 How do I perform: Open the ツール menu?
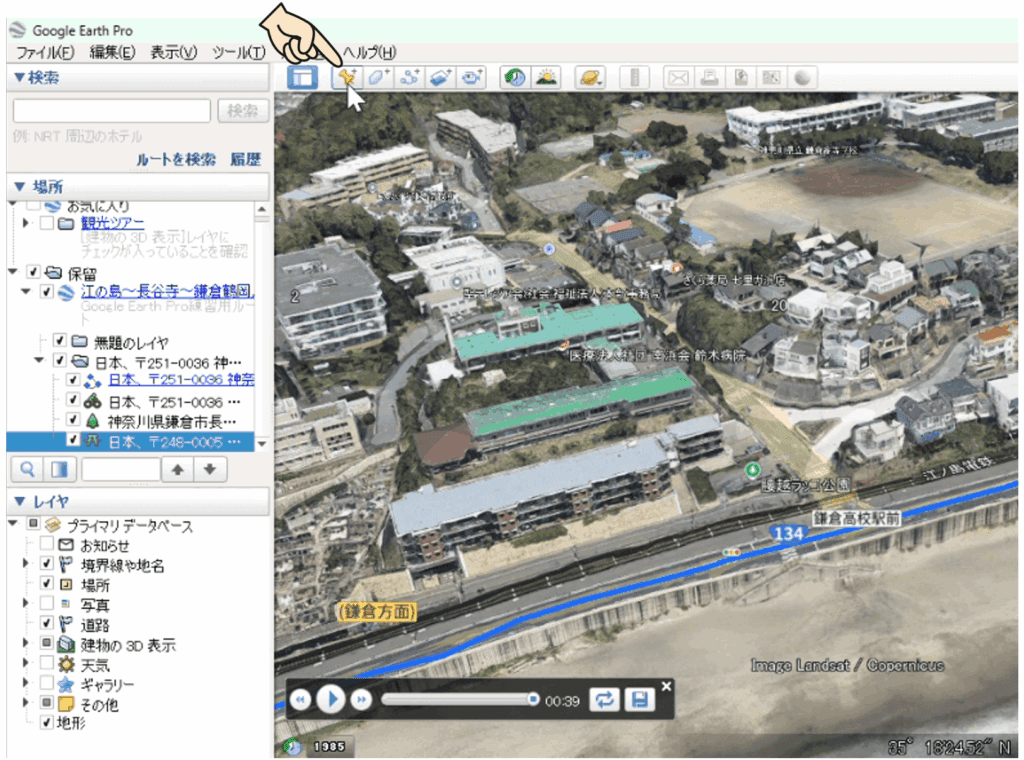pos(238,53)
